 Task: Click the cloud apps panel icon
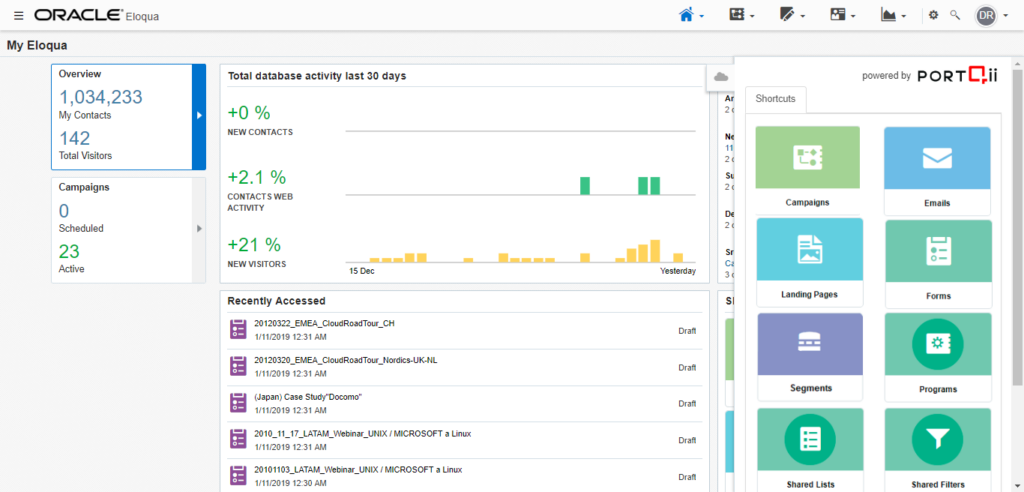tap(721, 77)
